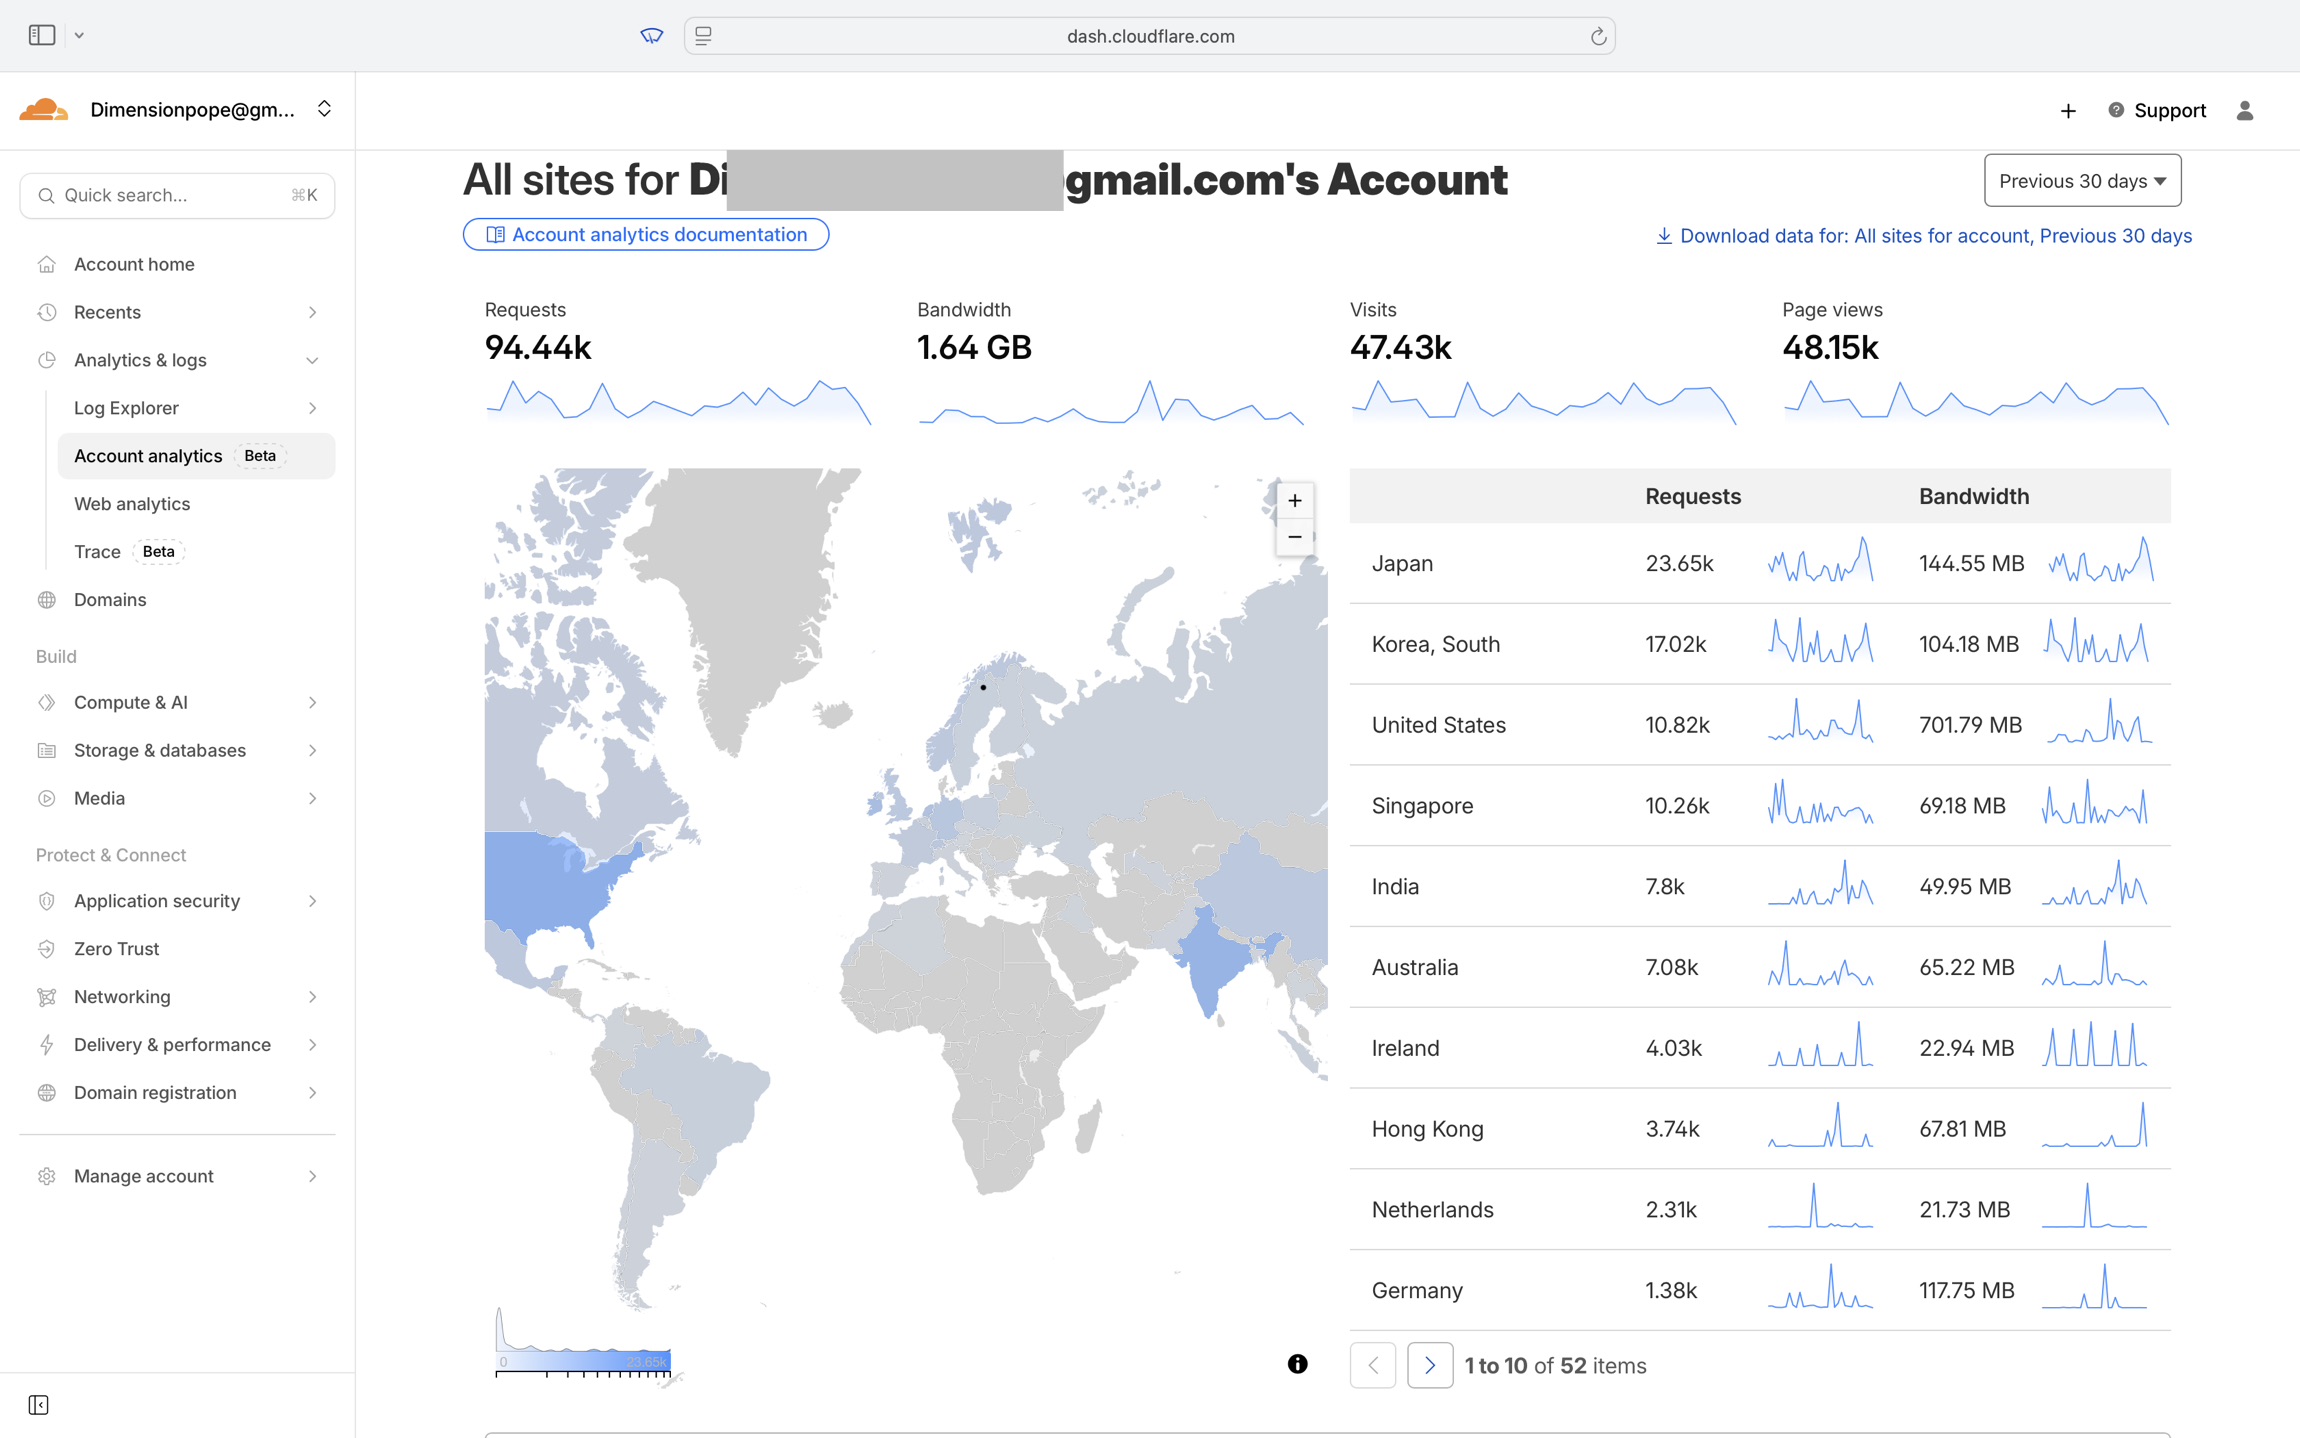Viewport: 2300px width, 1438px height.
Task: Click the Recents clock icon
Action: 47,312
